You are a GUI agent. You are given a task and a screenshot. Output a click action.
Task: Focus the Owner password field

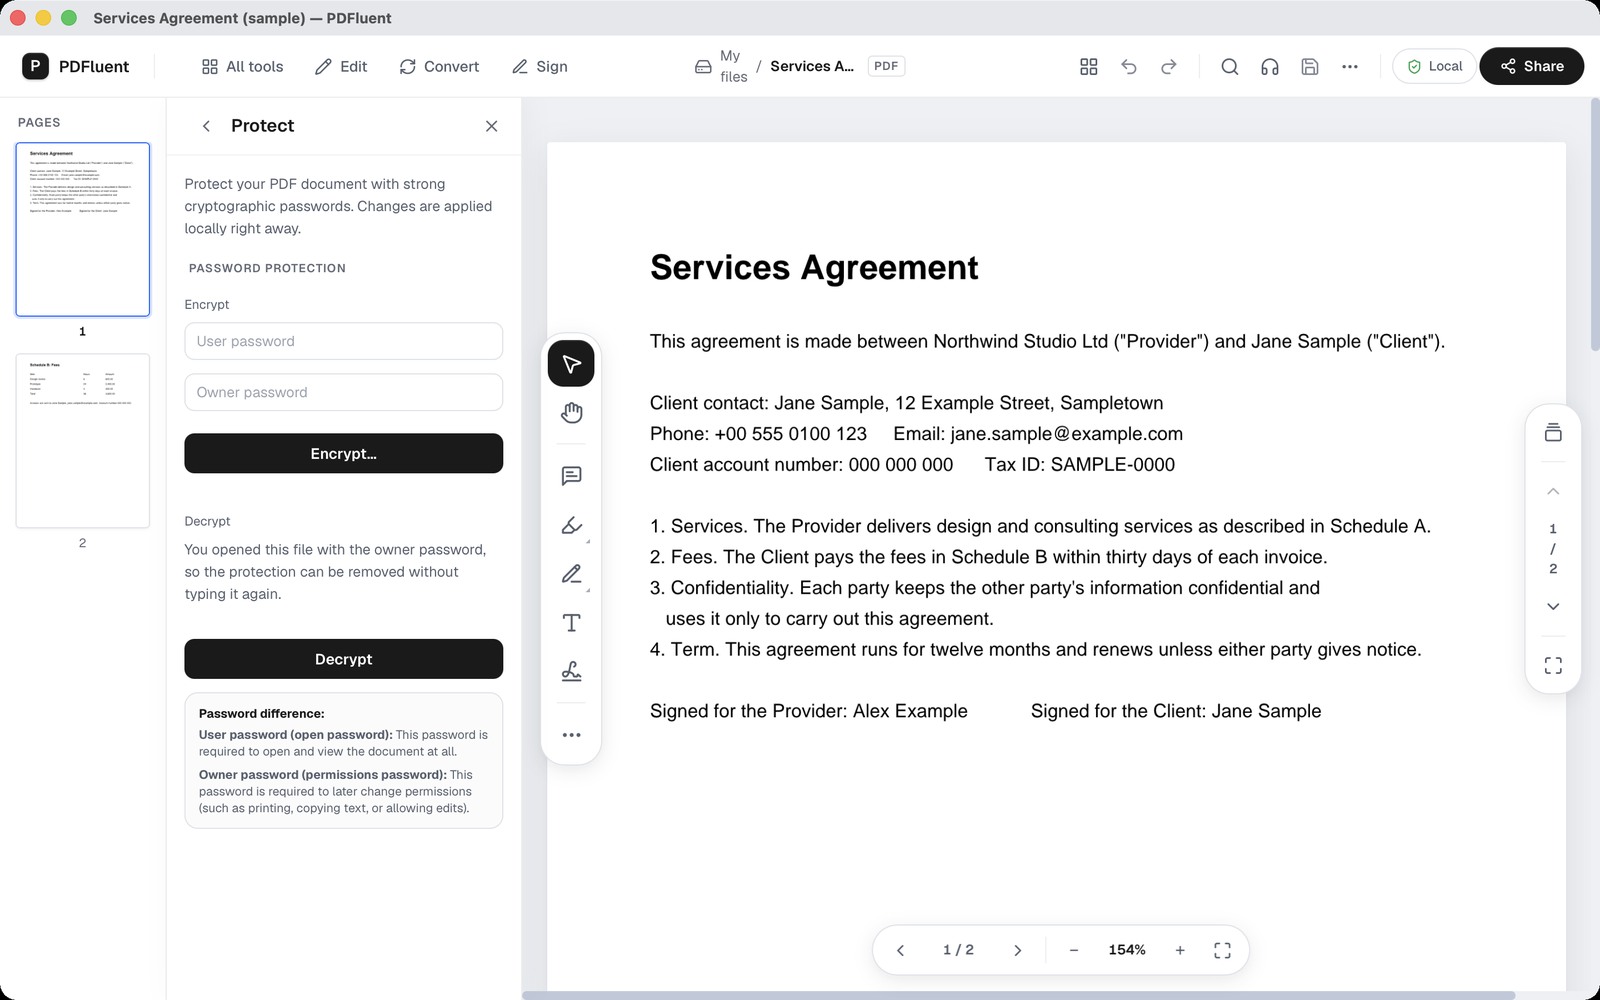pyautogui.click(x=343, y=392)
